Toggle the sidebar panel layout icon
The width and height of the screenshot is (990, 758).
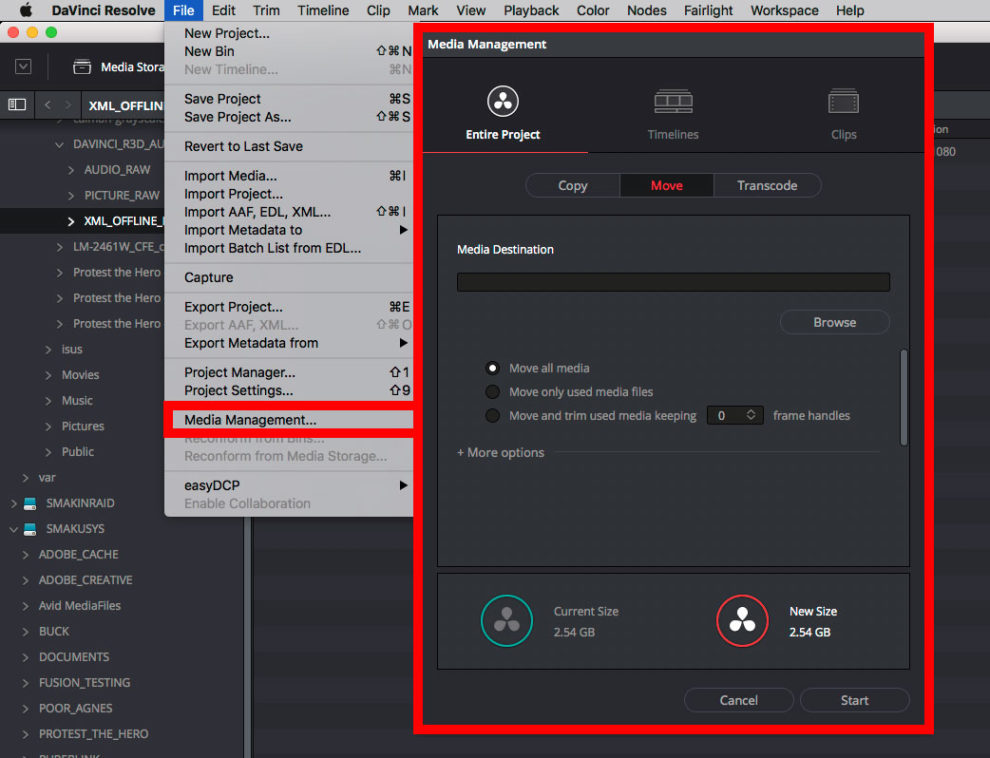17,105
